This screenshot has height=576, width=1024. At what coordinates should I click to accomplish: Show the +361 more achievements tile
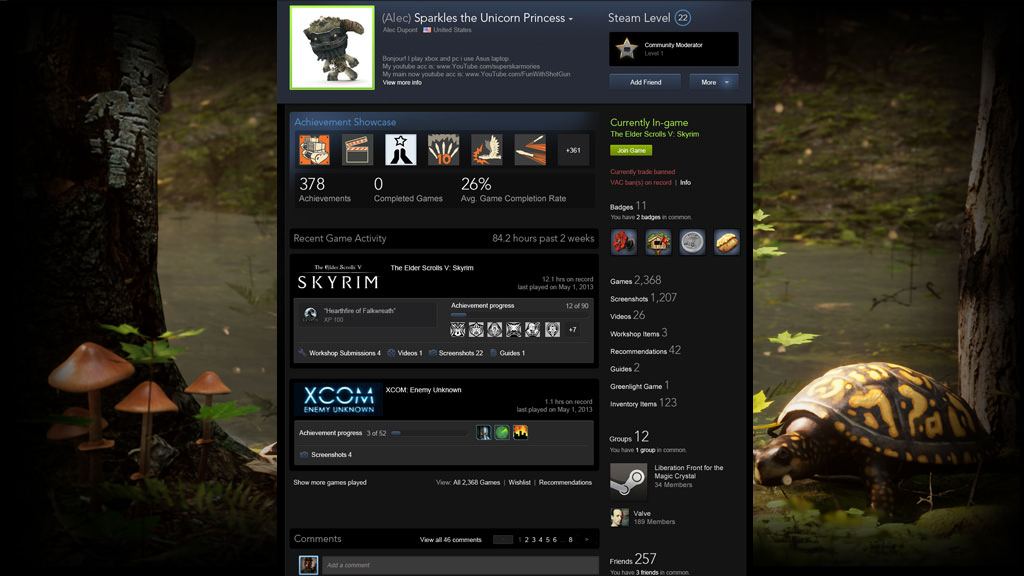(x=573, y=150)
